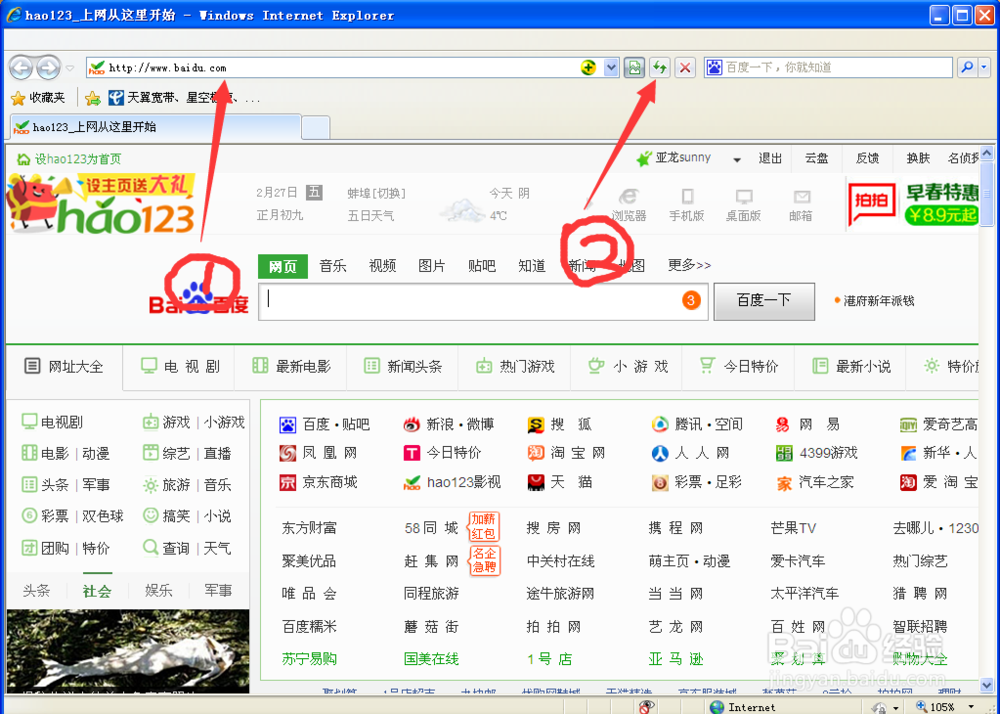Select the 最新电影 navigation tab
The image size is (1000, 714).
tap(291, 367)
